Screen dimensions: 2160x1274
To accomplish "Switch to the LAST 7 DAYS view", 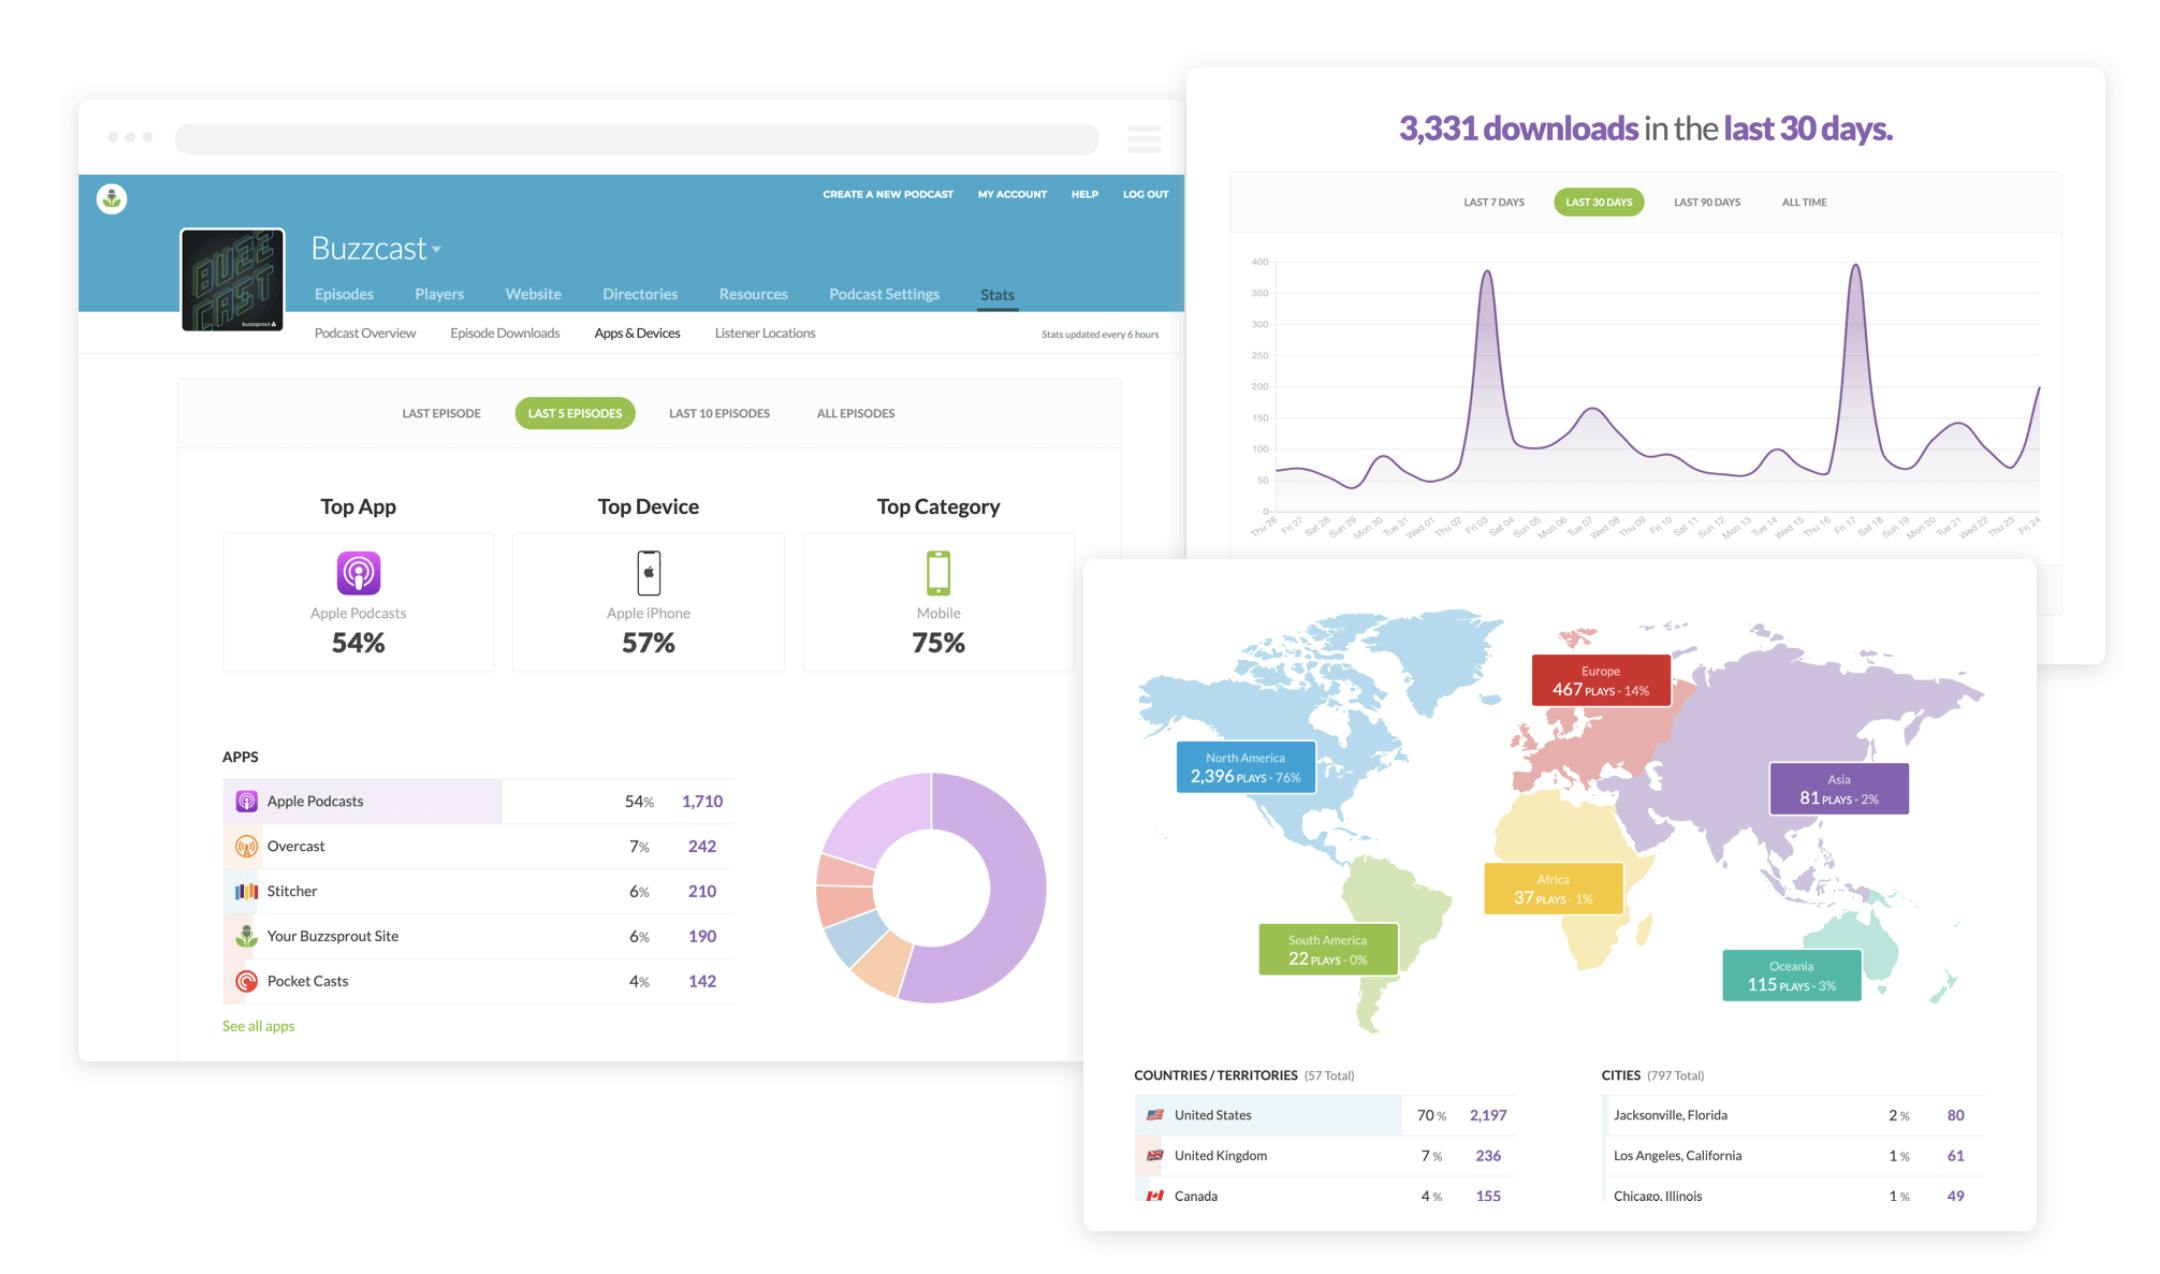I will 1493,202.
